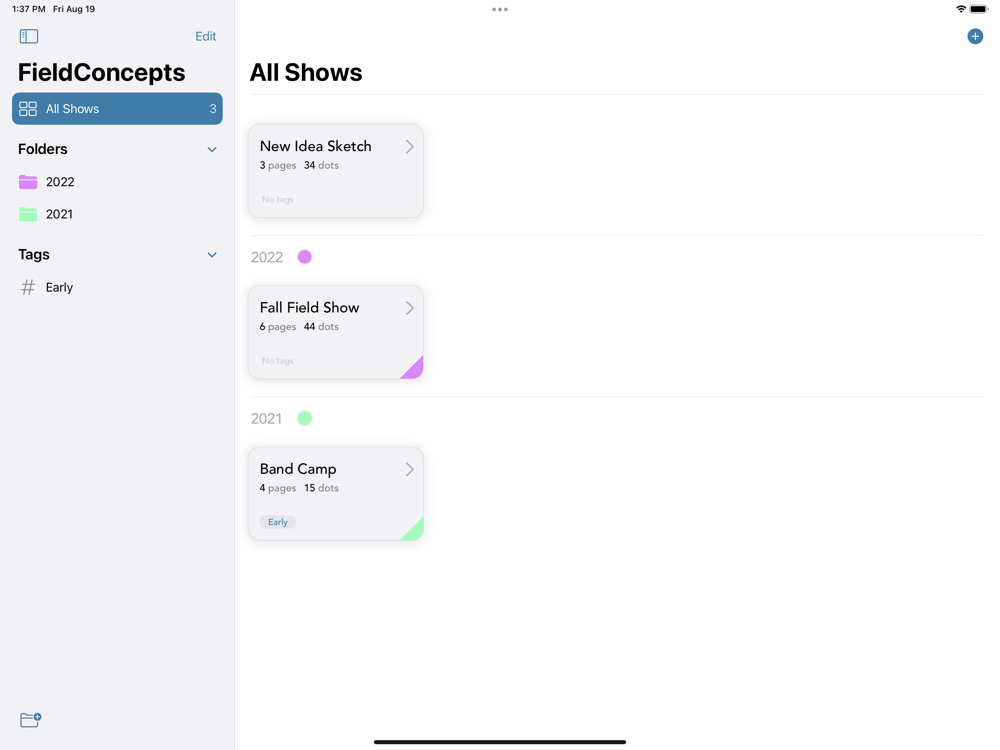
Task: Click '44 dots' on Fall Field Show
Action: [321, 327]
